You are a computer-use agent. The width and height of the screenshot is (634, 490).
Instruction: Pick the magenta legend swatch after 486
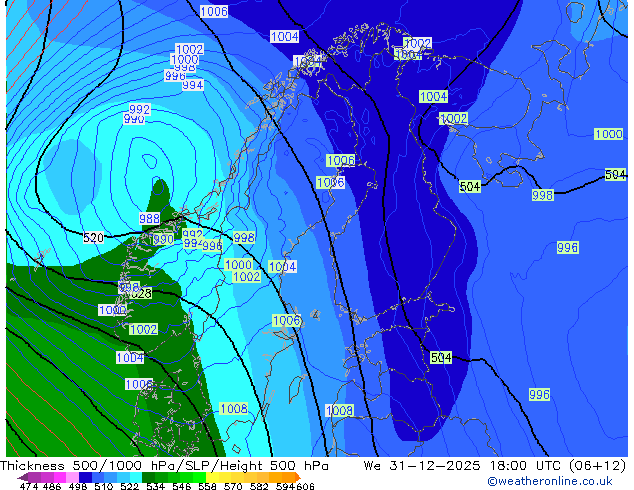click(x=60, y=477)
